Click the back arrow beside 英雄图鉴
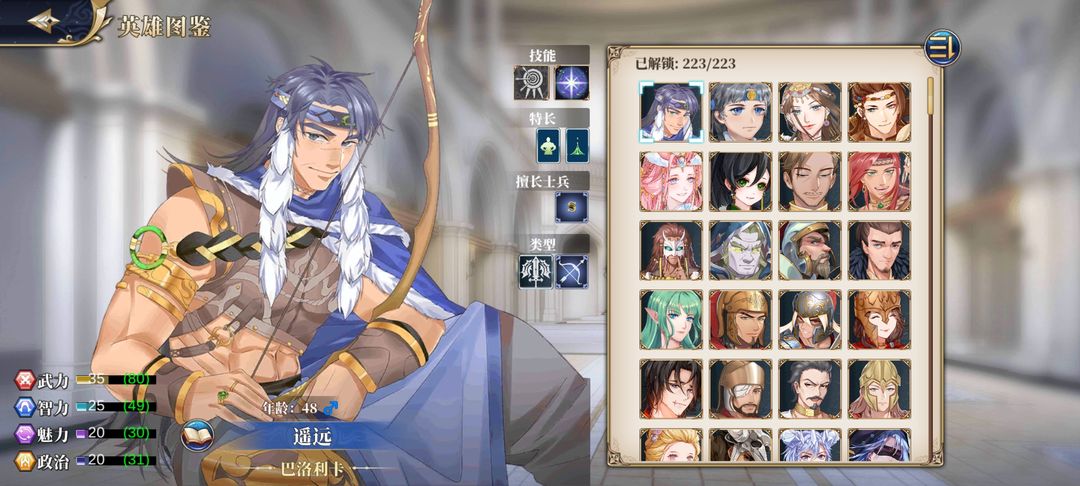Image resolution: width=1080 pixels, height=486 pixels. (x=42, y=20)
